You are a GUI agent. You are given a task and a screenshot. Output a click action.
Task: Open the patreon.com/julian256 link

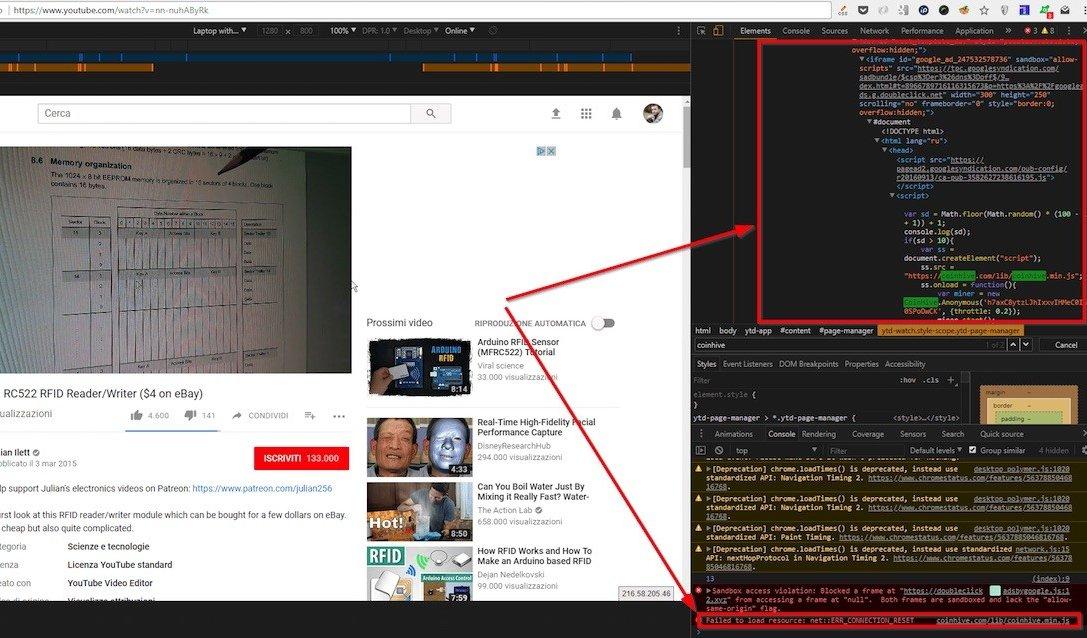[x=262, y=488]
